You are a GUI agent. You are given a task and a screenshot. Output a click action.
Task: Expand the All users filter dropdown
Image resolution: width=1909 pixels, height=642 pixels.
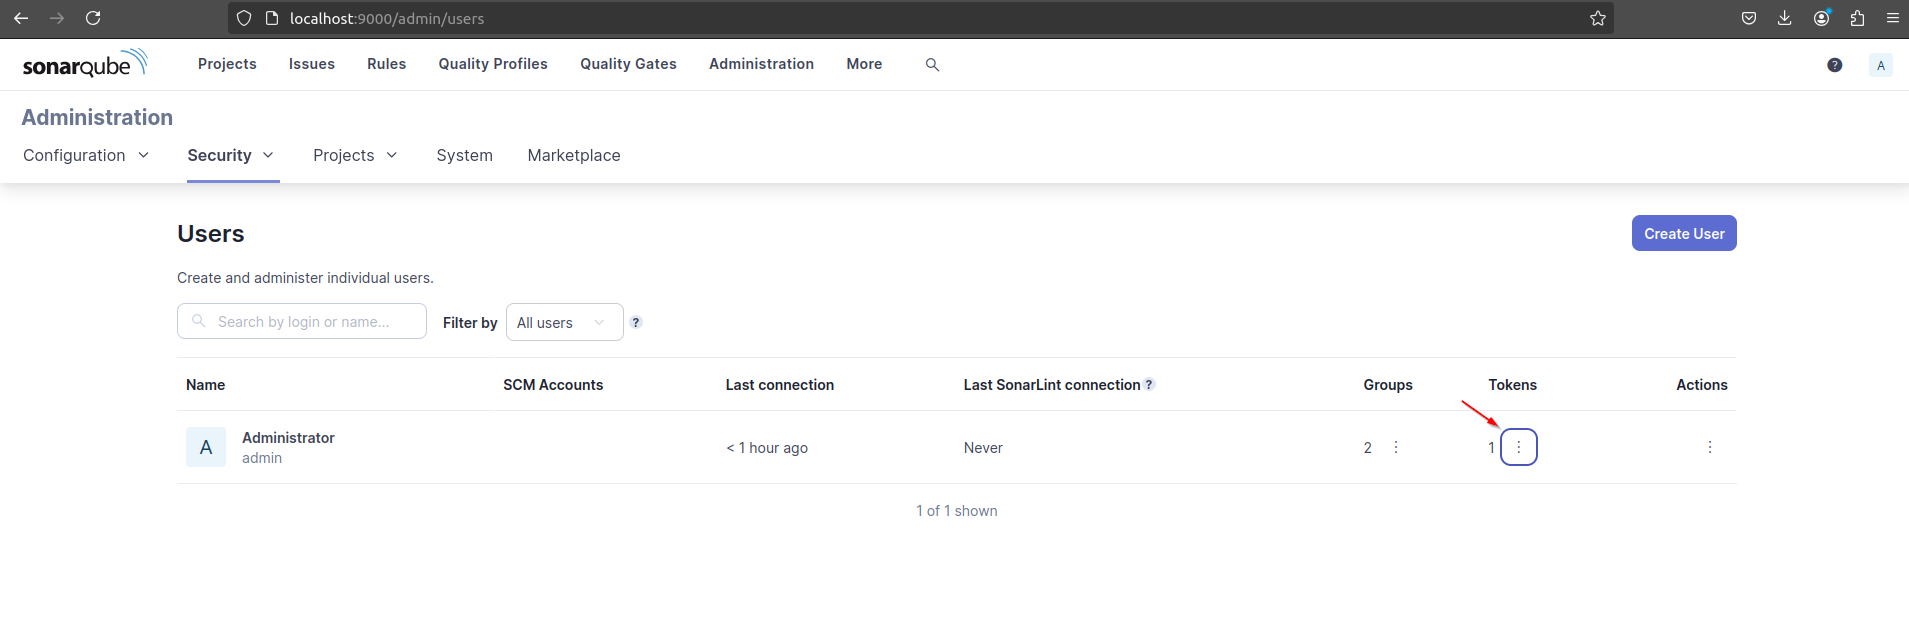[x=564, y=322]
